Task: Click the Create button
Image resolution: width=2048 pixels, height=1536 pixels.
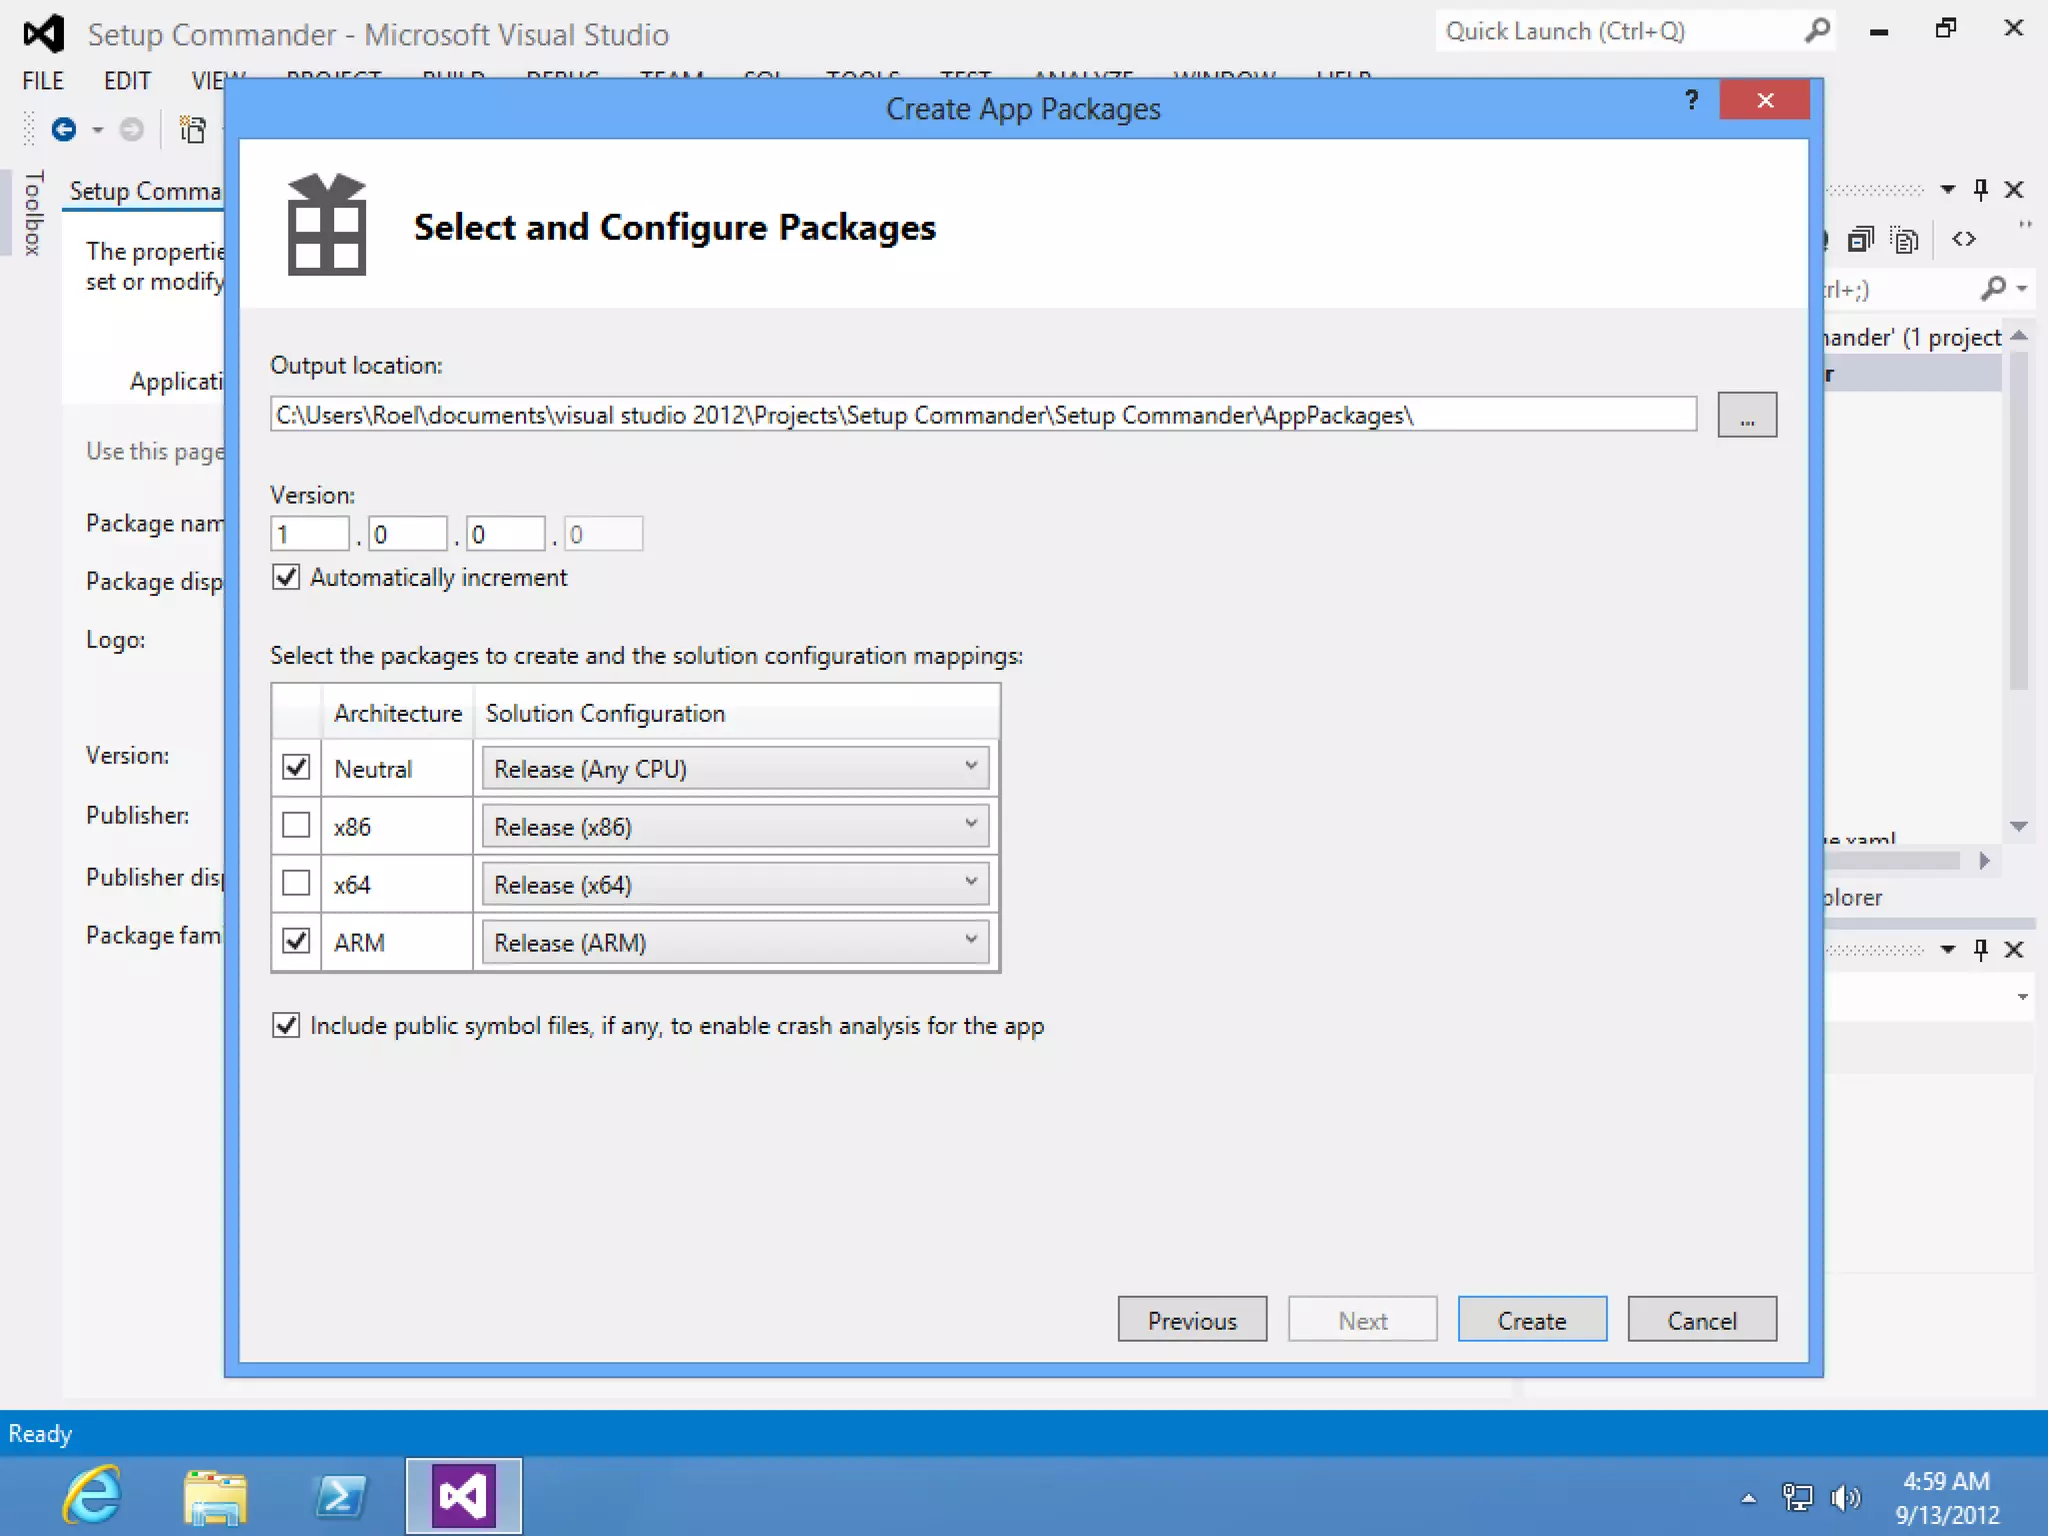Action: click(1531, 1320)
